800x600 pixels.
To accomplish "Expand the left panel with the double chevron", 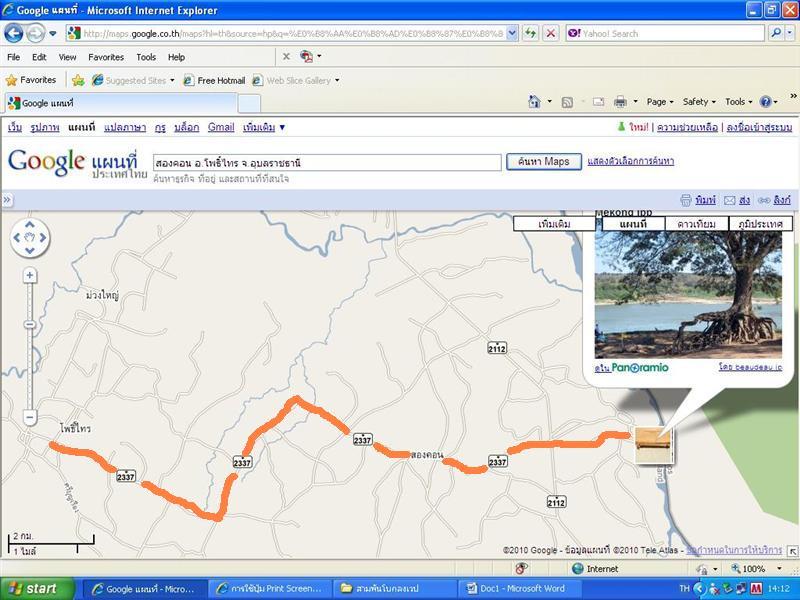I will [x=7, y=200].
